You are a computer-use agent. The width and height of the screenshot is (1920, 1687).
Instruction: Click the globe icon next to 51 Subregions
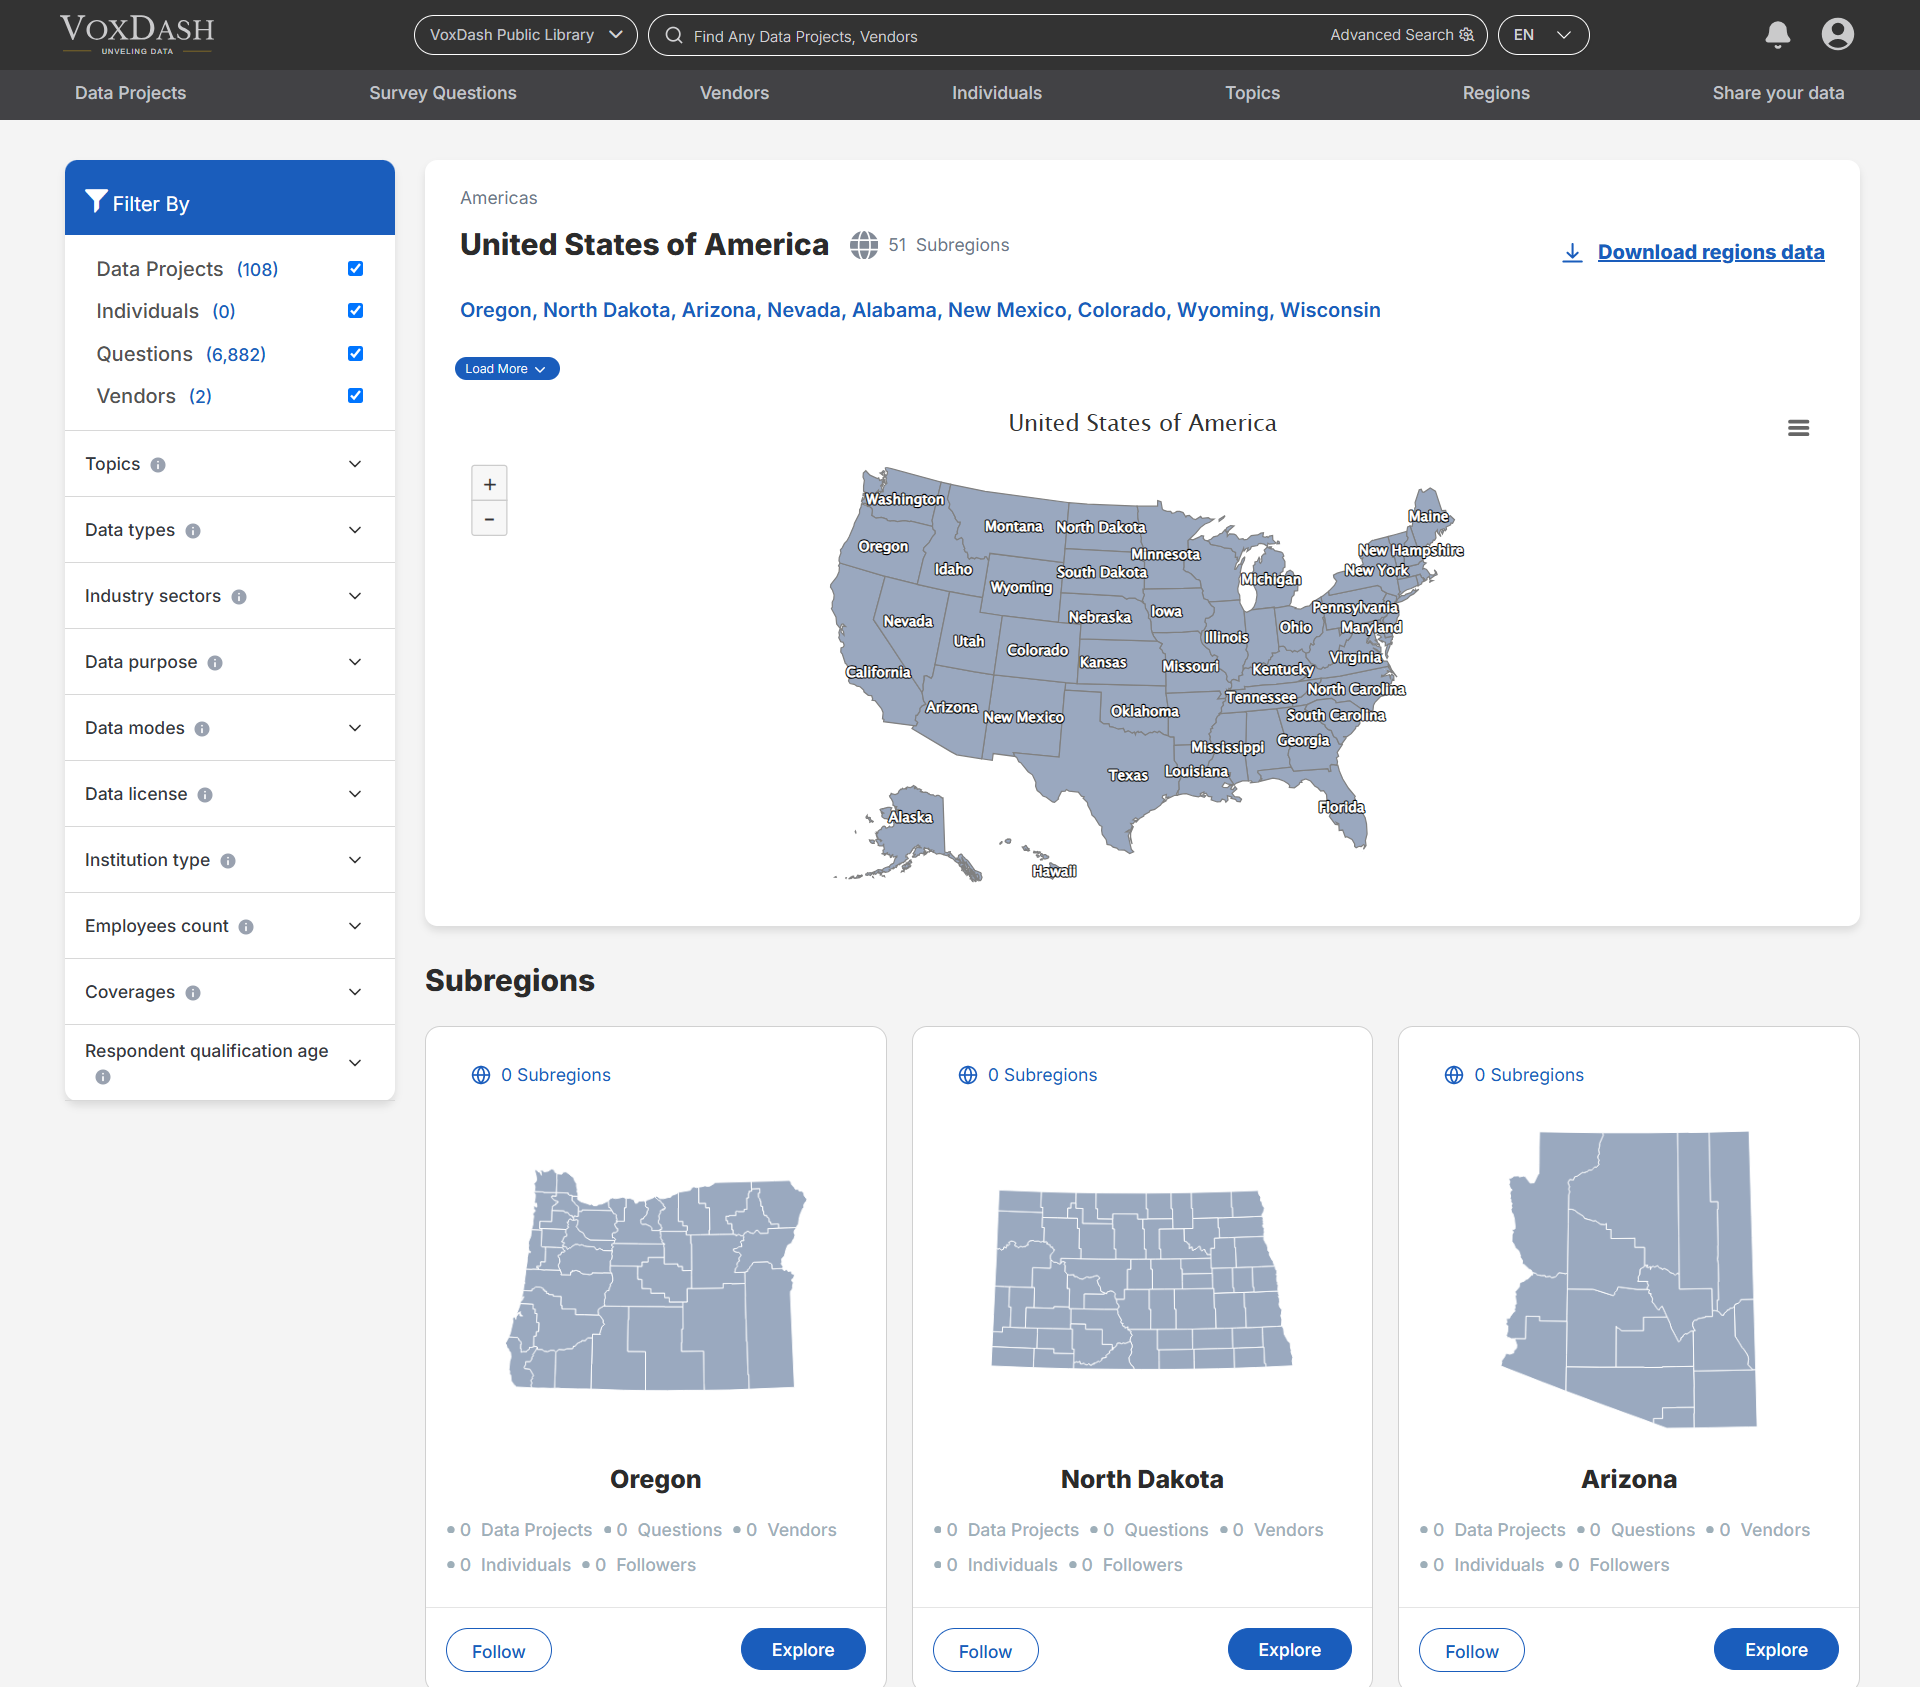pos(864,245)
